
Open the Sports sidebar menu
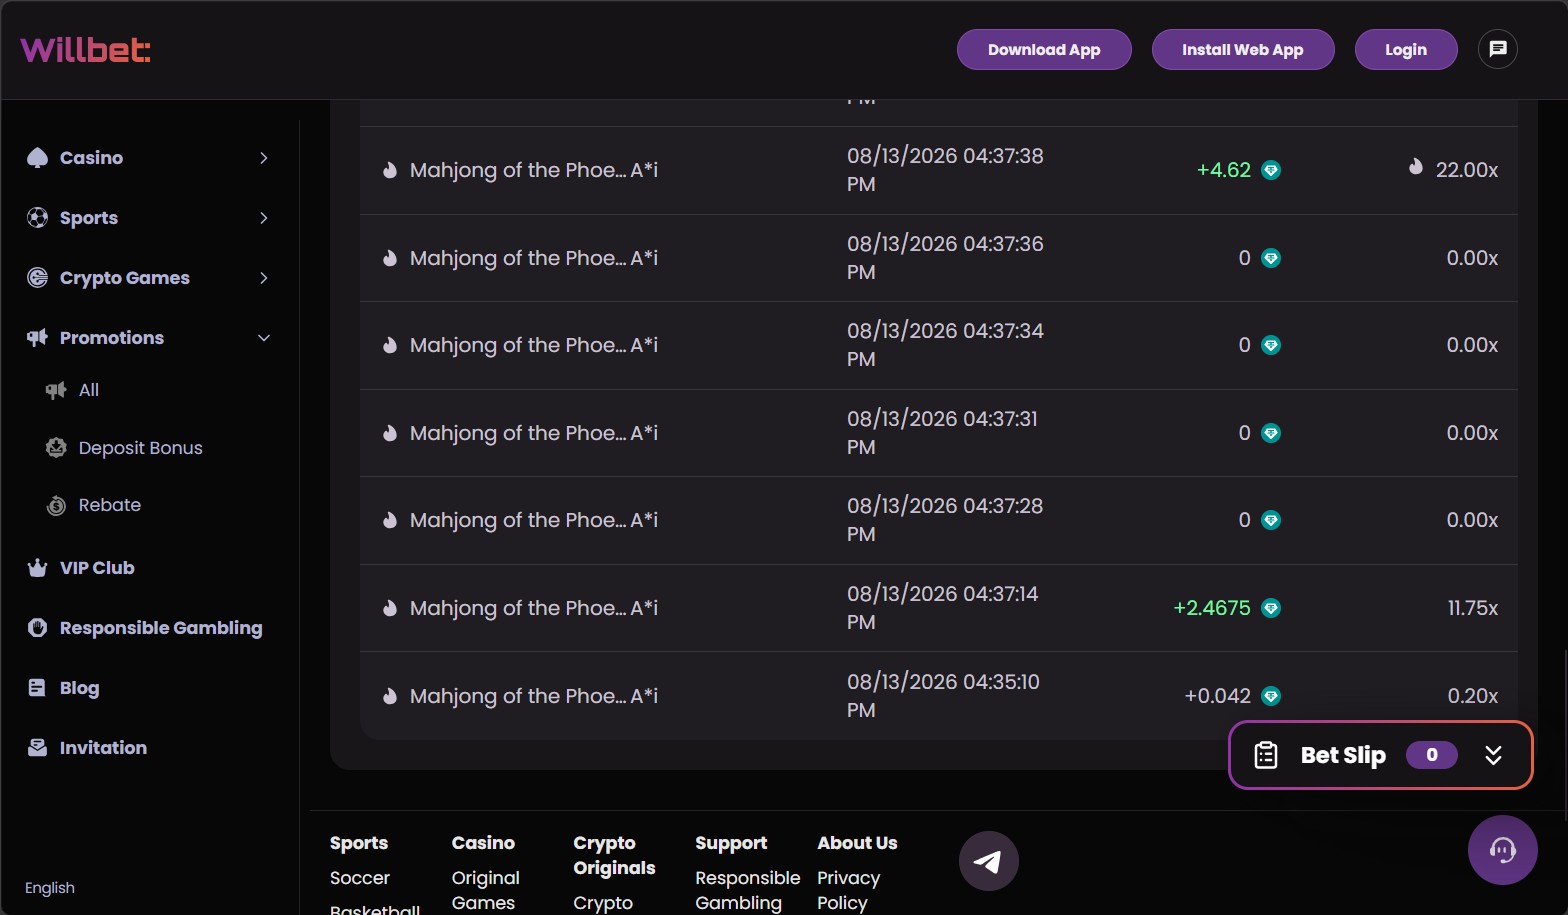click(150, 218)
